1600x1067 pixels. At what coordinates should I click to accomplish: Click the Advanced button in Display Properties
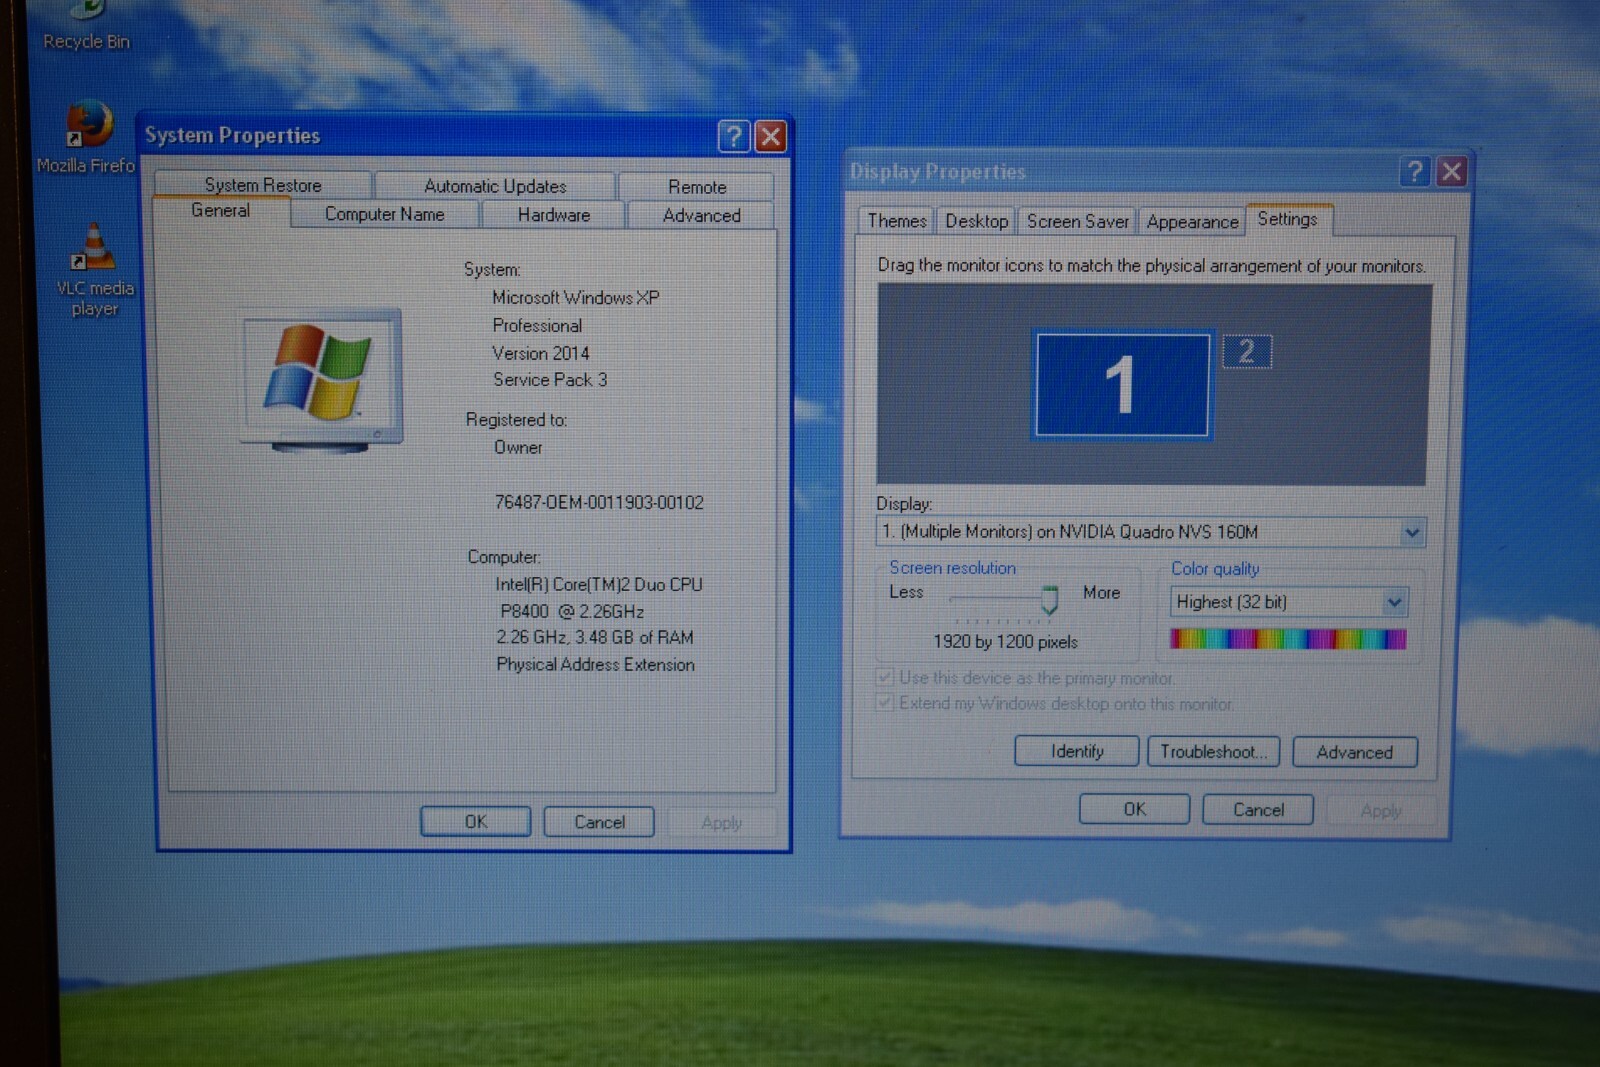click(x=1355, y=752)
